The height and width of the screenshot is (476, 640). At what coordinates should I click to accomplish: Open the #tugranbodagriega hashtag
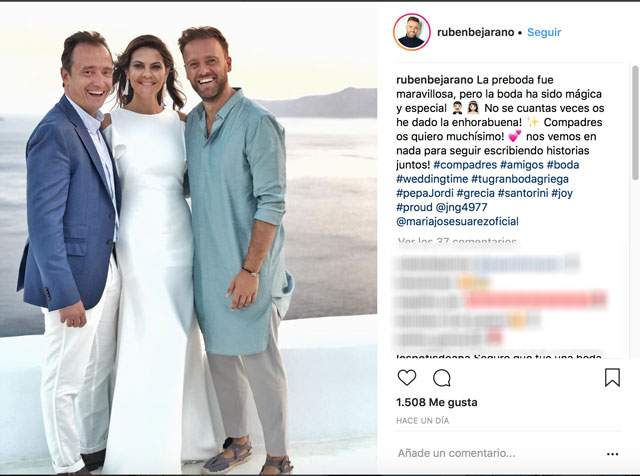tap(520, 179)
